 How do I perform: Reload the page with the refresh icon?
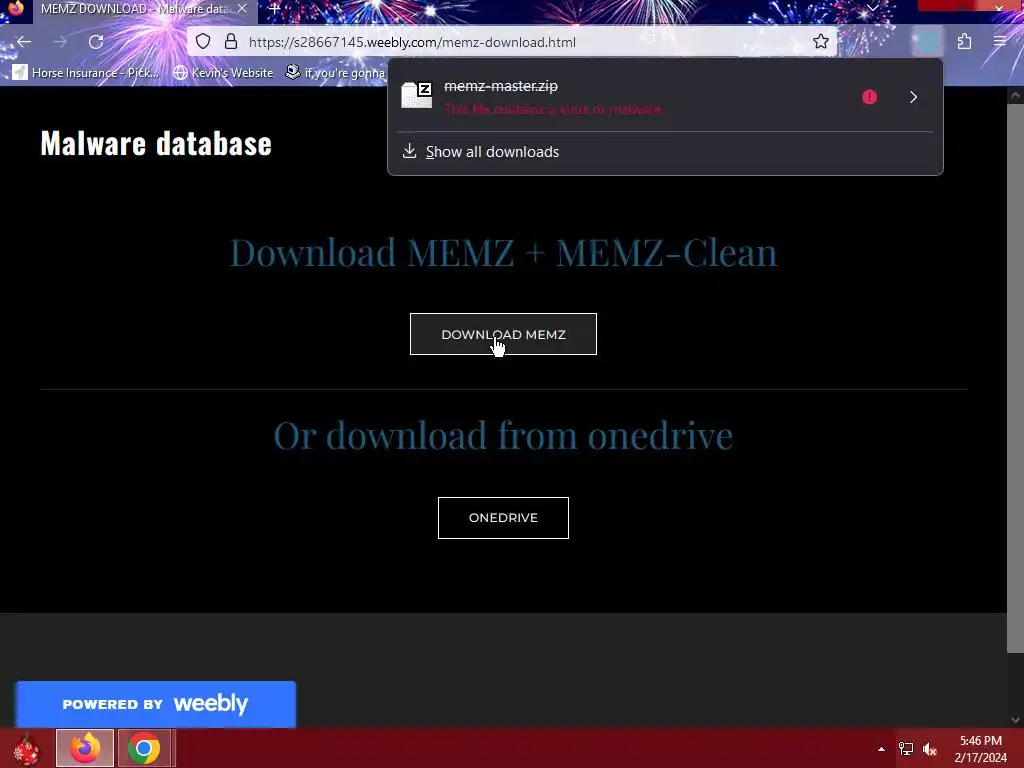pyautogui.click(x=96, y=42)
